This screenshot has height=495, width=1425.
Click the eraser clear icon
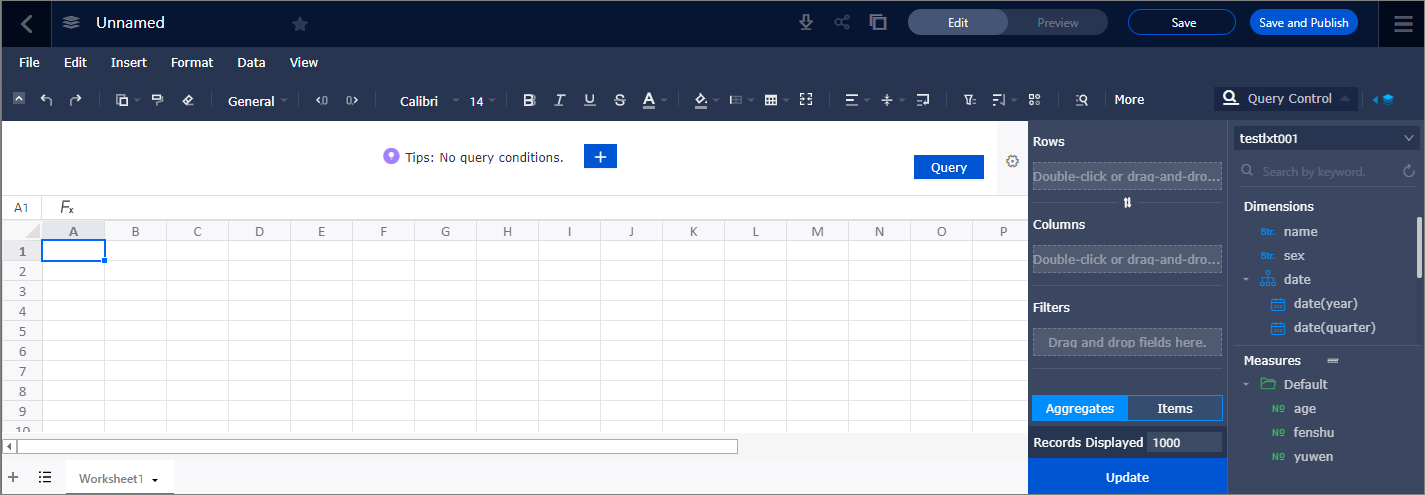pos(188,100)
